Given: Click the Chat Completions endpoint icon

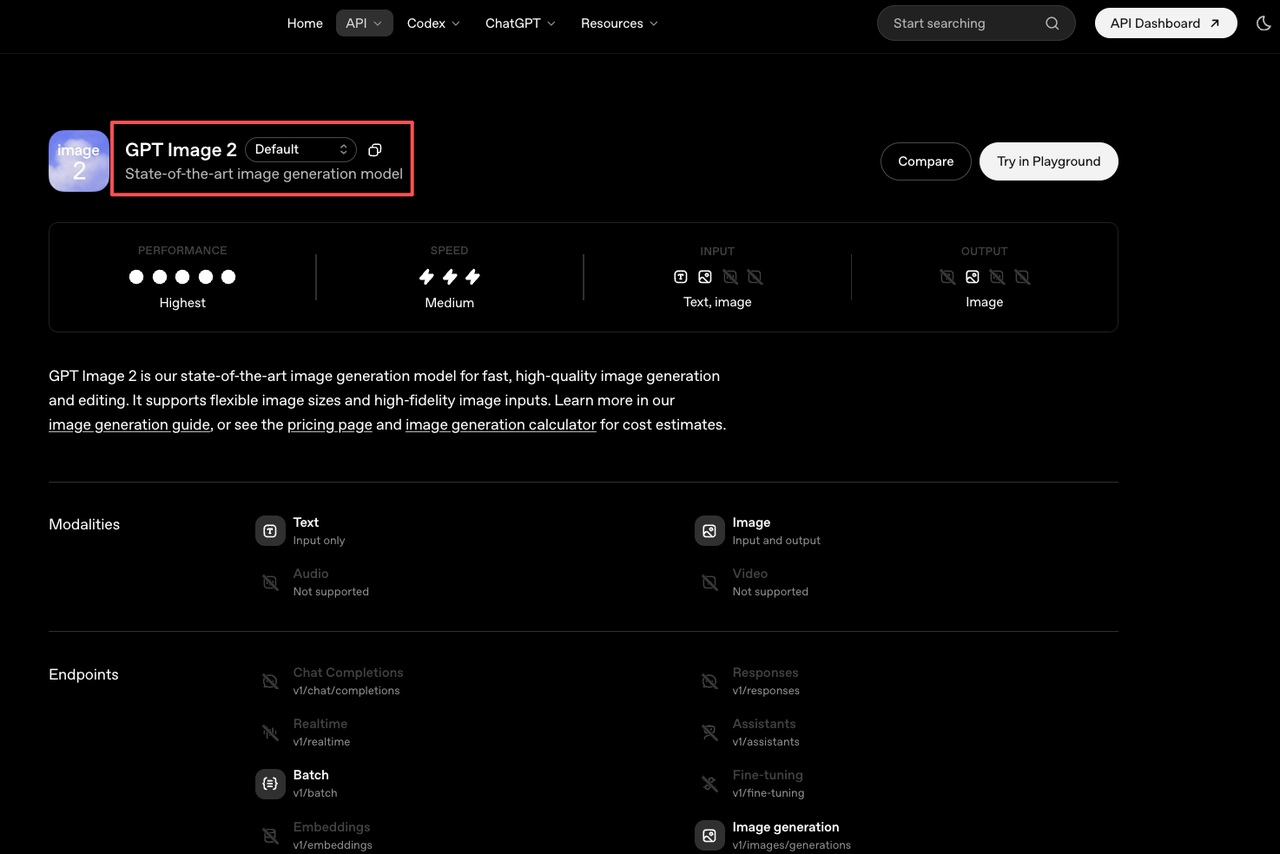Looking at the screenshot, I should click(270, 681).
